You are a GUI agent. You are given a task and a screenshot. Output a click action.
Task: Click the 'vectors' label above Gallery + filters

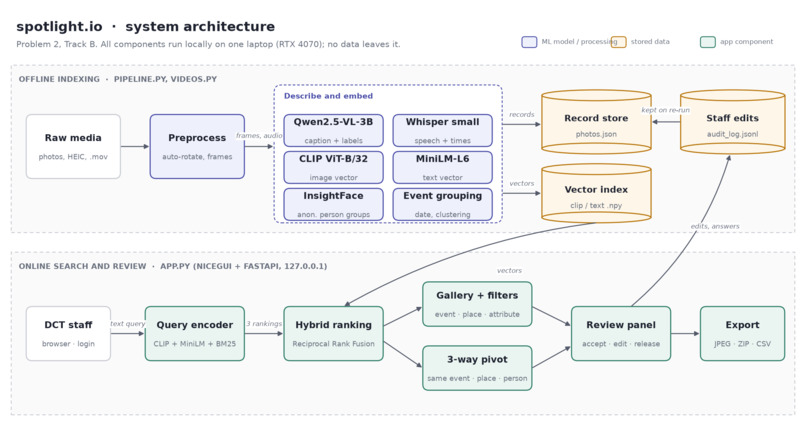(x=509, y=270)
